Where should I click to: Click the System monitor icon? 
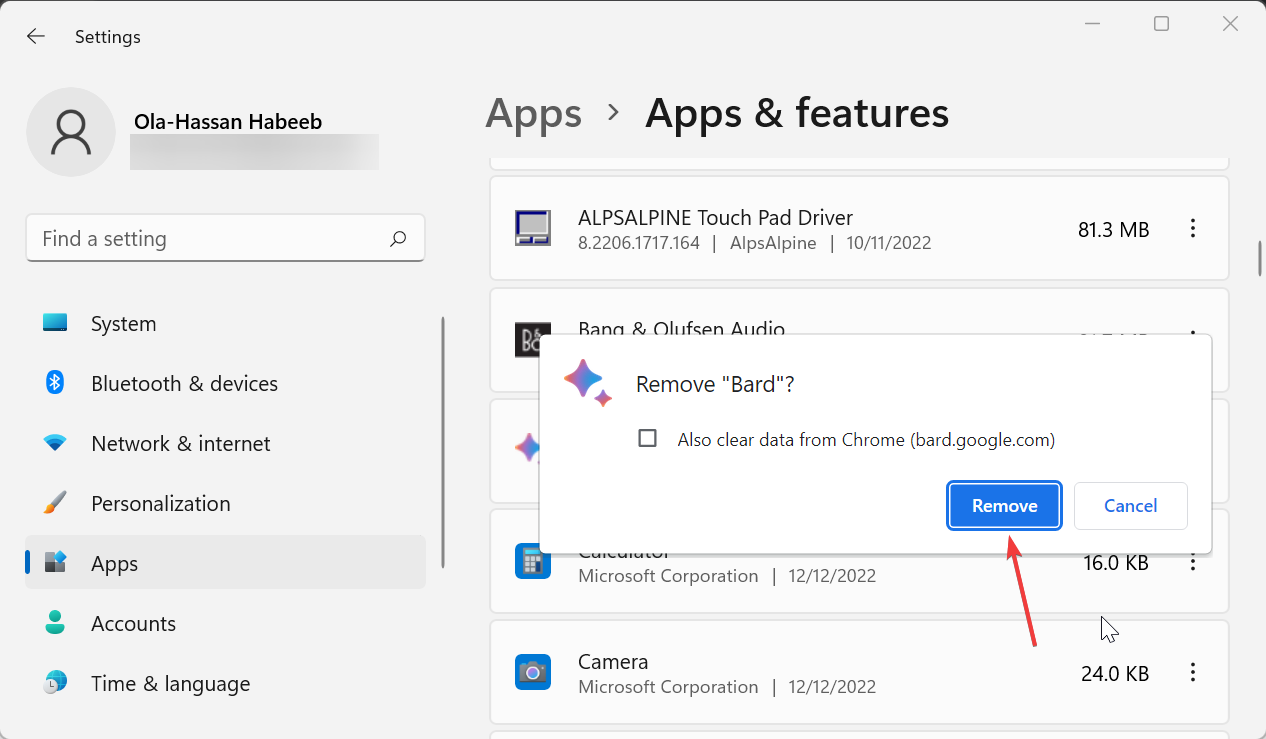(55, 323)
